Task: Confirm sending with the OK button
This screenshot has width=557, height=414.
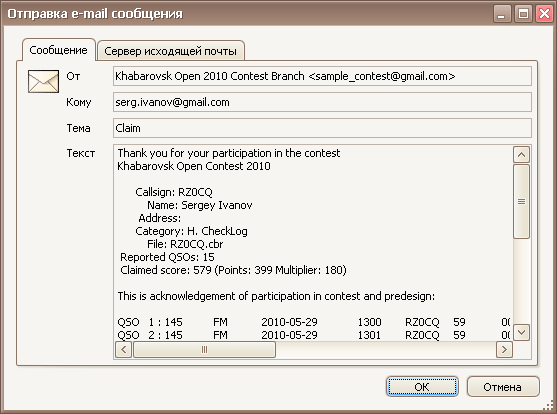Action: tap(422, 387)
